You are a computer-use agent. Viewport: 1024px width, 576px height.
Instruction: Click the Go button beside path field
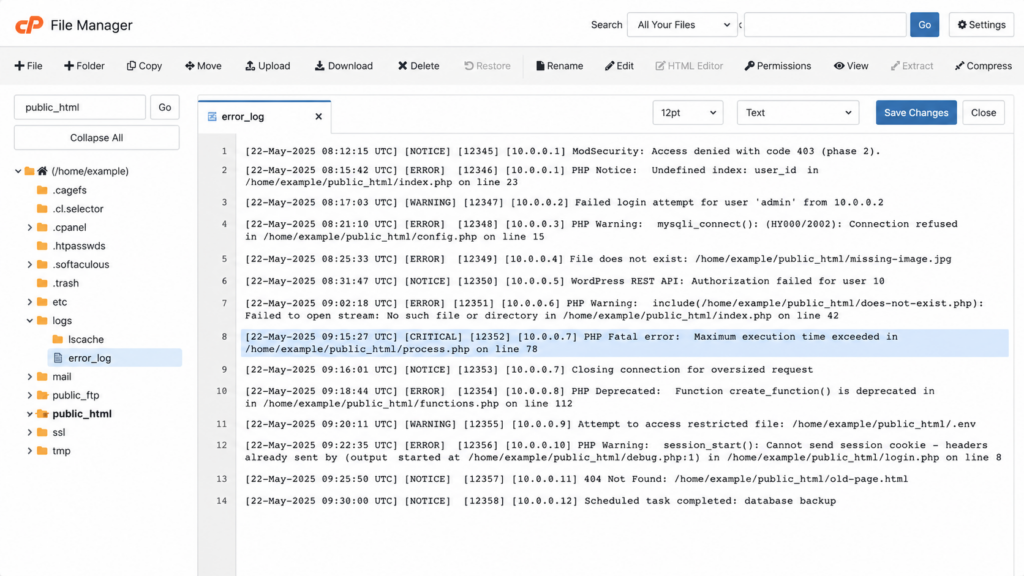(165, 107)
